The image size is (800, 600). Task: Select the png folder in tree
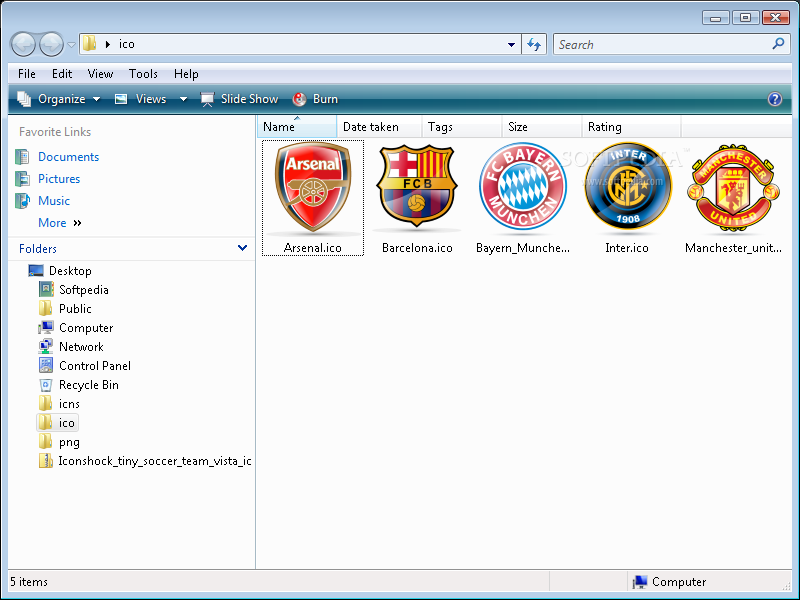69,442
